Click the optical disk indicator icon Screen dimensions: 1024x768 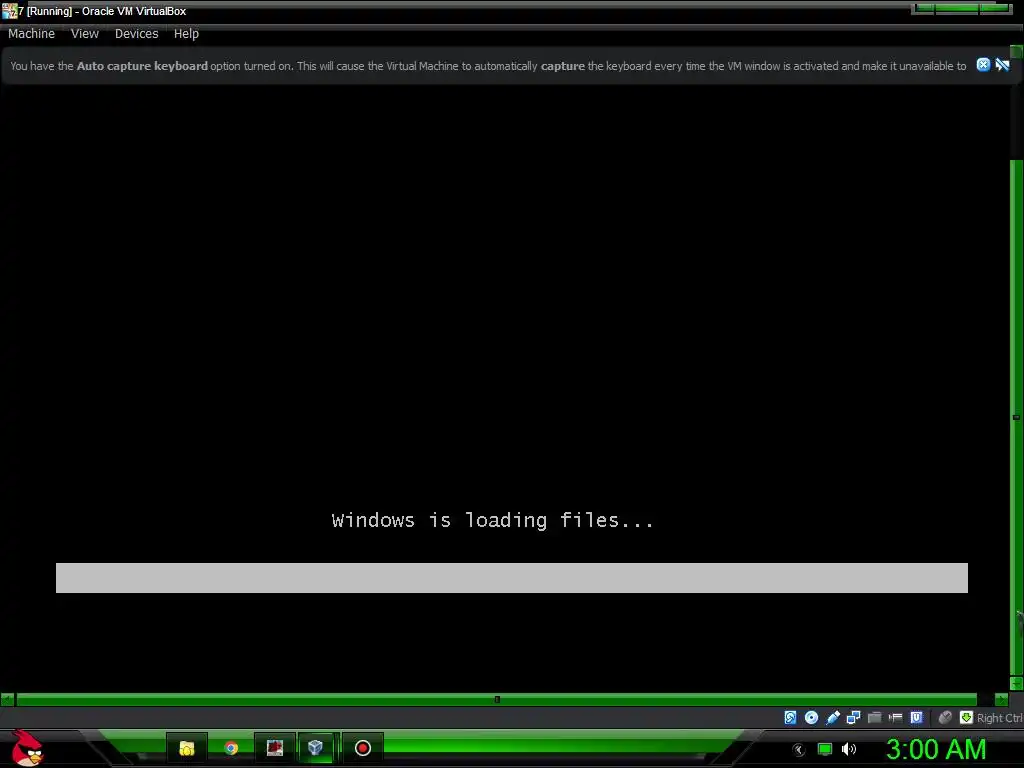(x=811, y=718)
